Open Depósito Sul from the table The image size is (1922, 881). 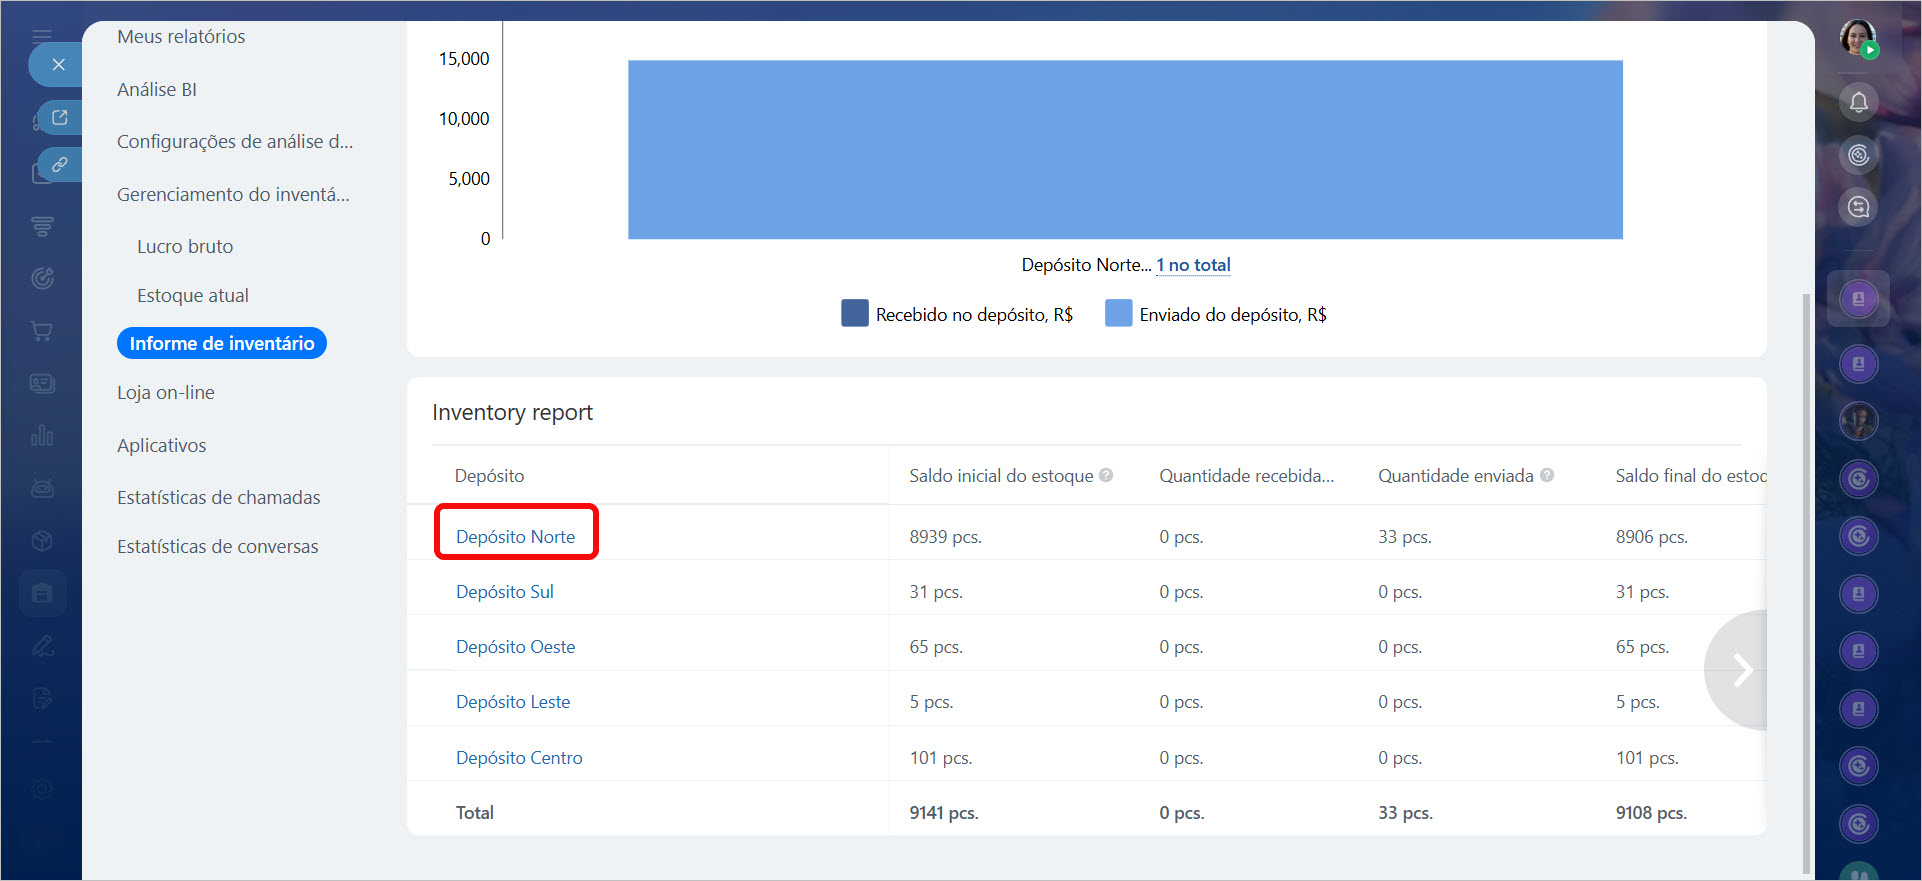pos(505,592)
